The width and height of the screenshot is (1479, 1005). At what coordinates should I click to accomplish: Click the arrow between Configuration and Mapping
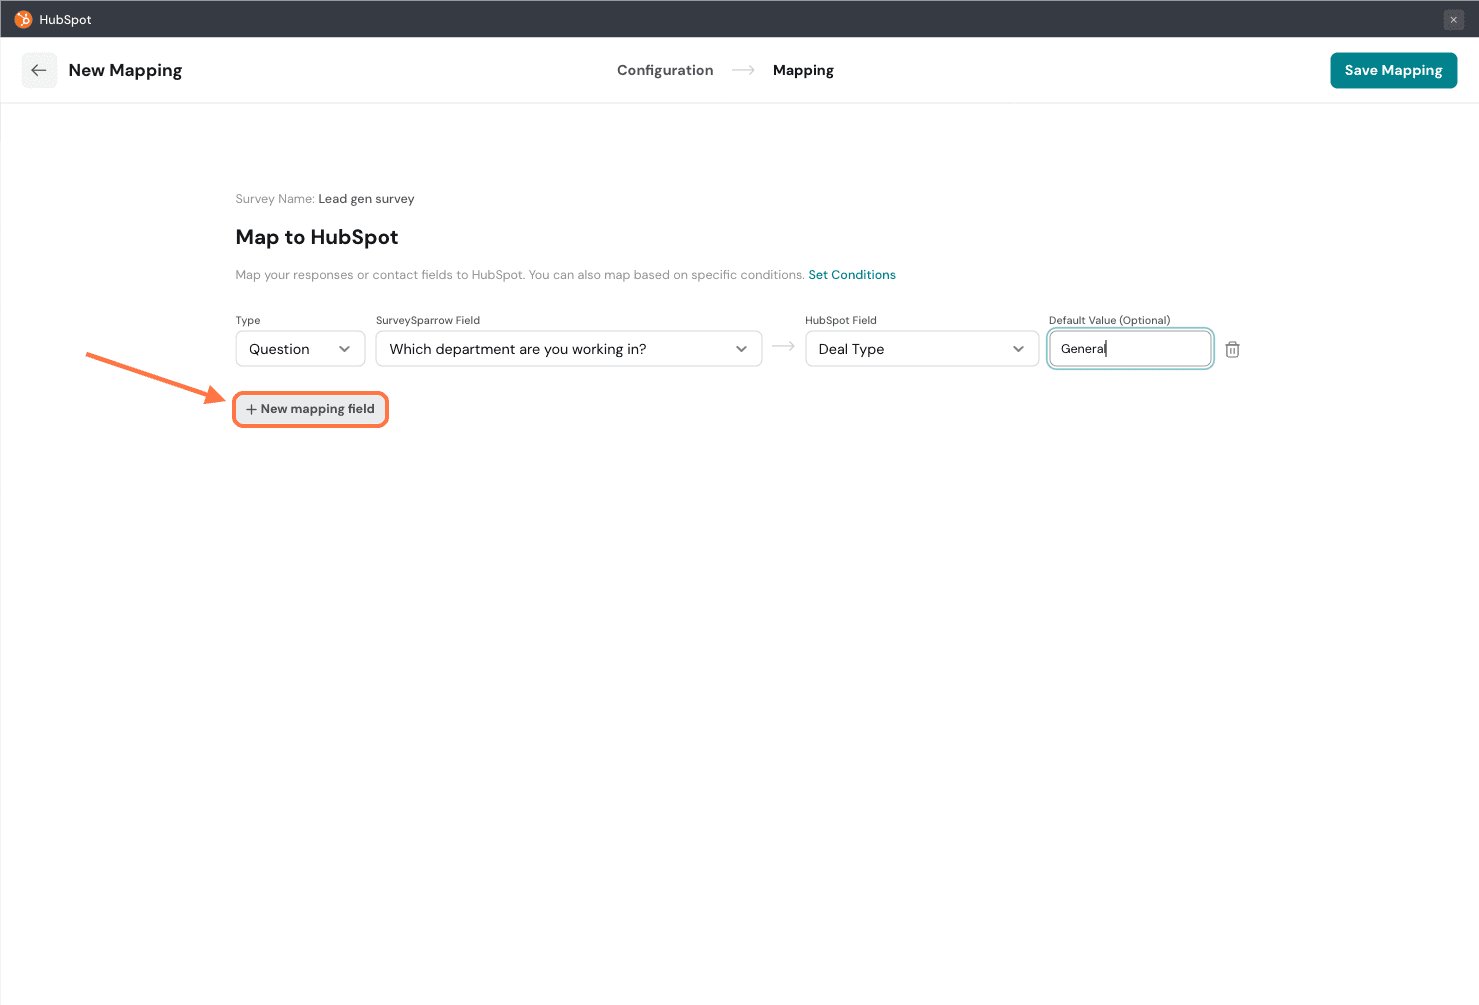(x=743, y=70)
